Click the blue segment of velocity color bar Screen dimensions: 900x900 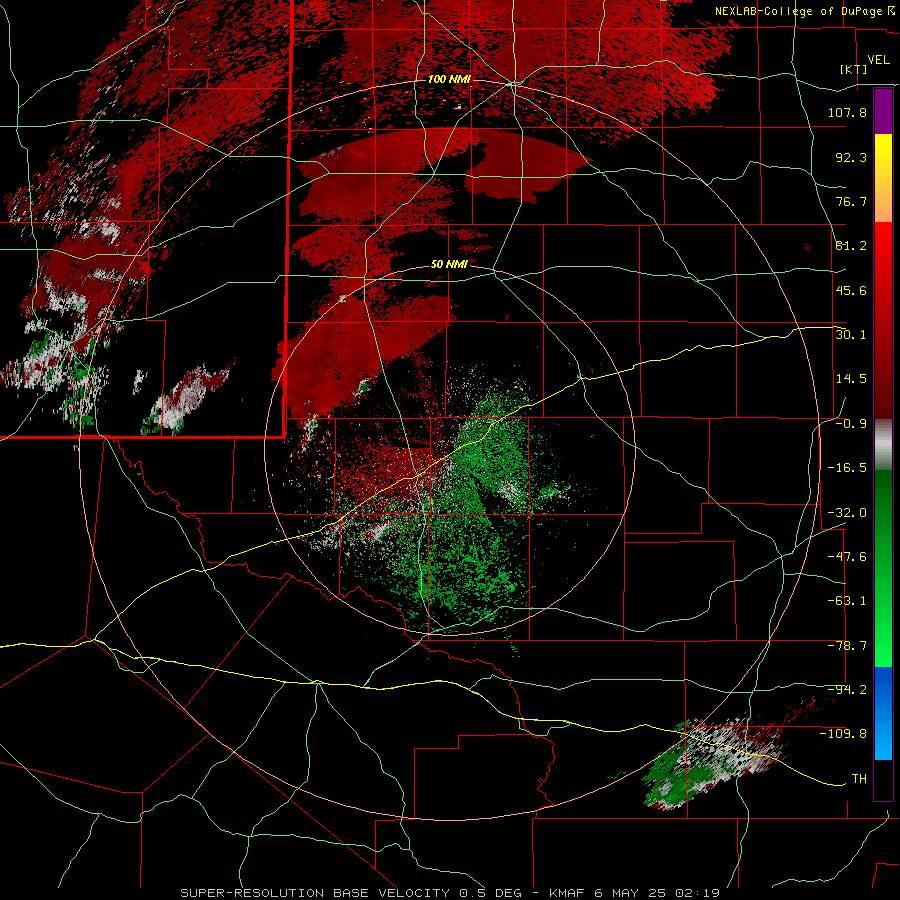tap(883, 713)
